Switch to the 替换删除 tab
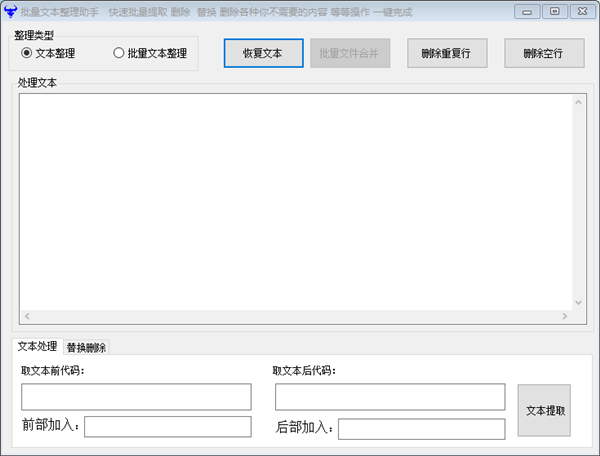The width and height of the screenshot is (600, 456). tap(86, 348)
